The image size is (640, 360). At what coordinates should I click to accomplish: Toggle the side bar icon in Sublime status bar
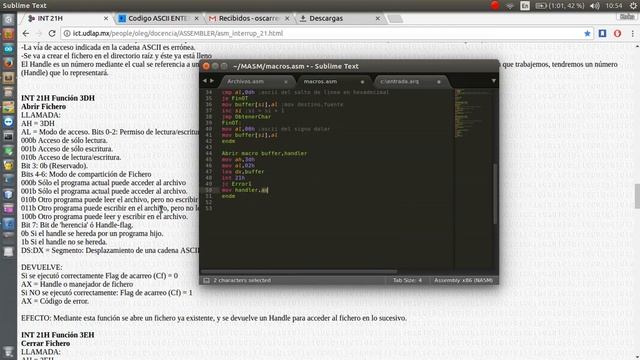[207, 280]
